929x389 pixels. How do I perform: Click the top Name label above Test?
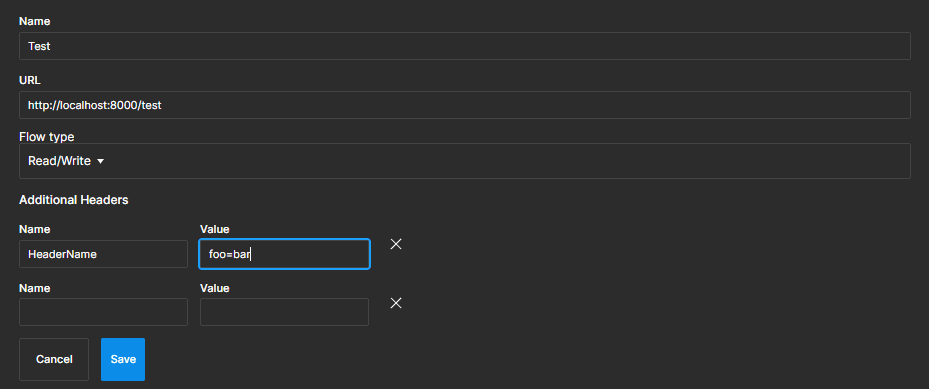34,21
